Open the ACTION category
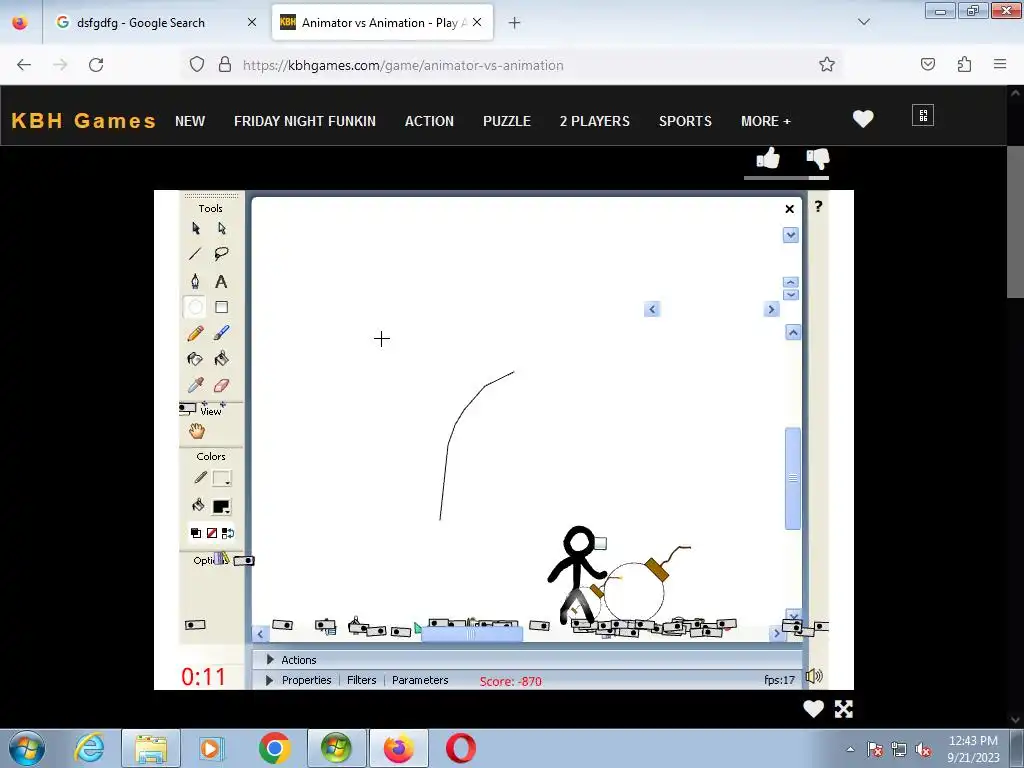Screen dimensions: 1024x768 (x=429, y=121)
